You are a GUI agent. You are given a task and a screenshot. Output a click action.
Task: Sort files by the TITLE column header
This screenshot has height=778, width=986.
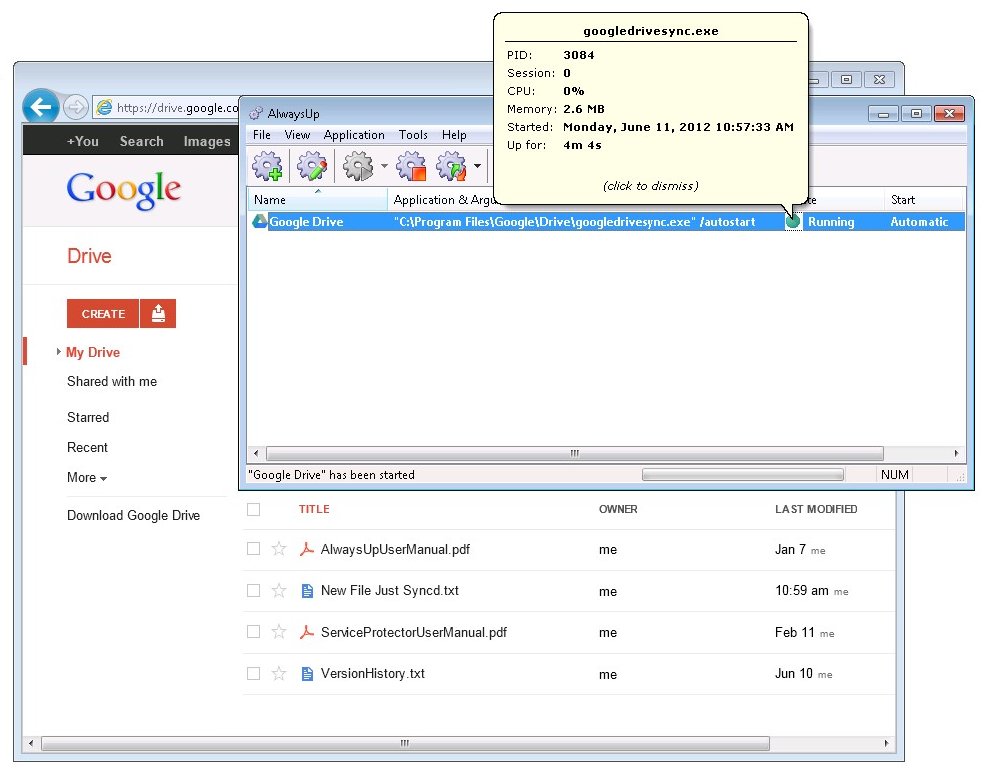(x=314, y=509)
